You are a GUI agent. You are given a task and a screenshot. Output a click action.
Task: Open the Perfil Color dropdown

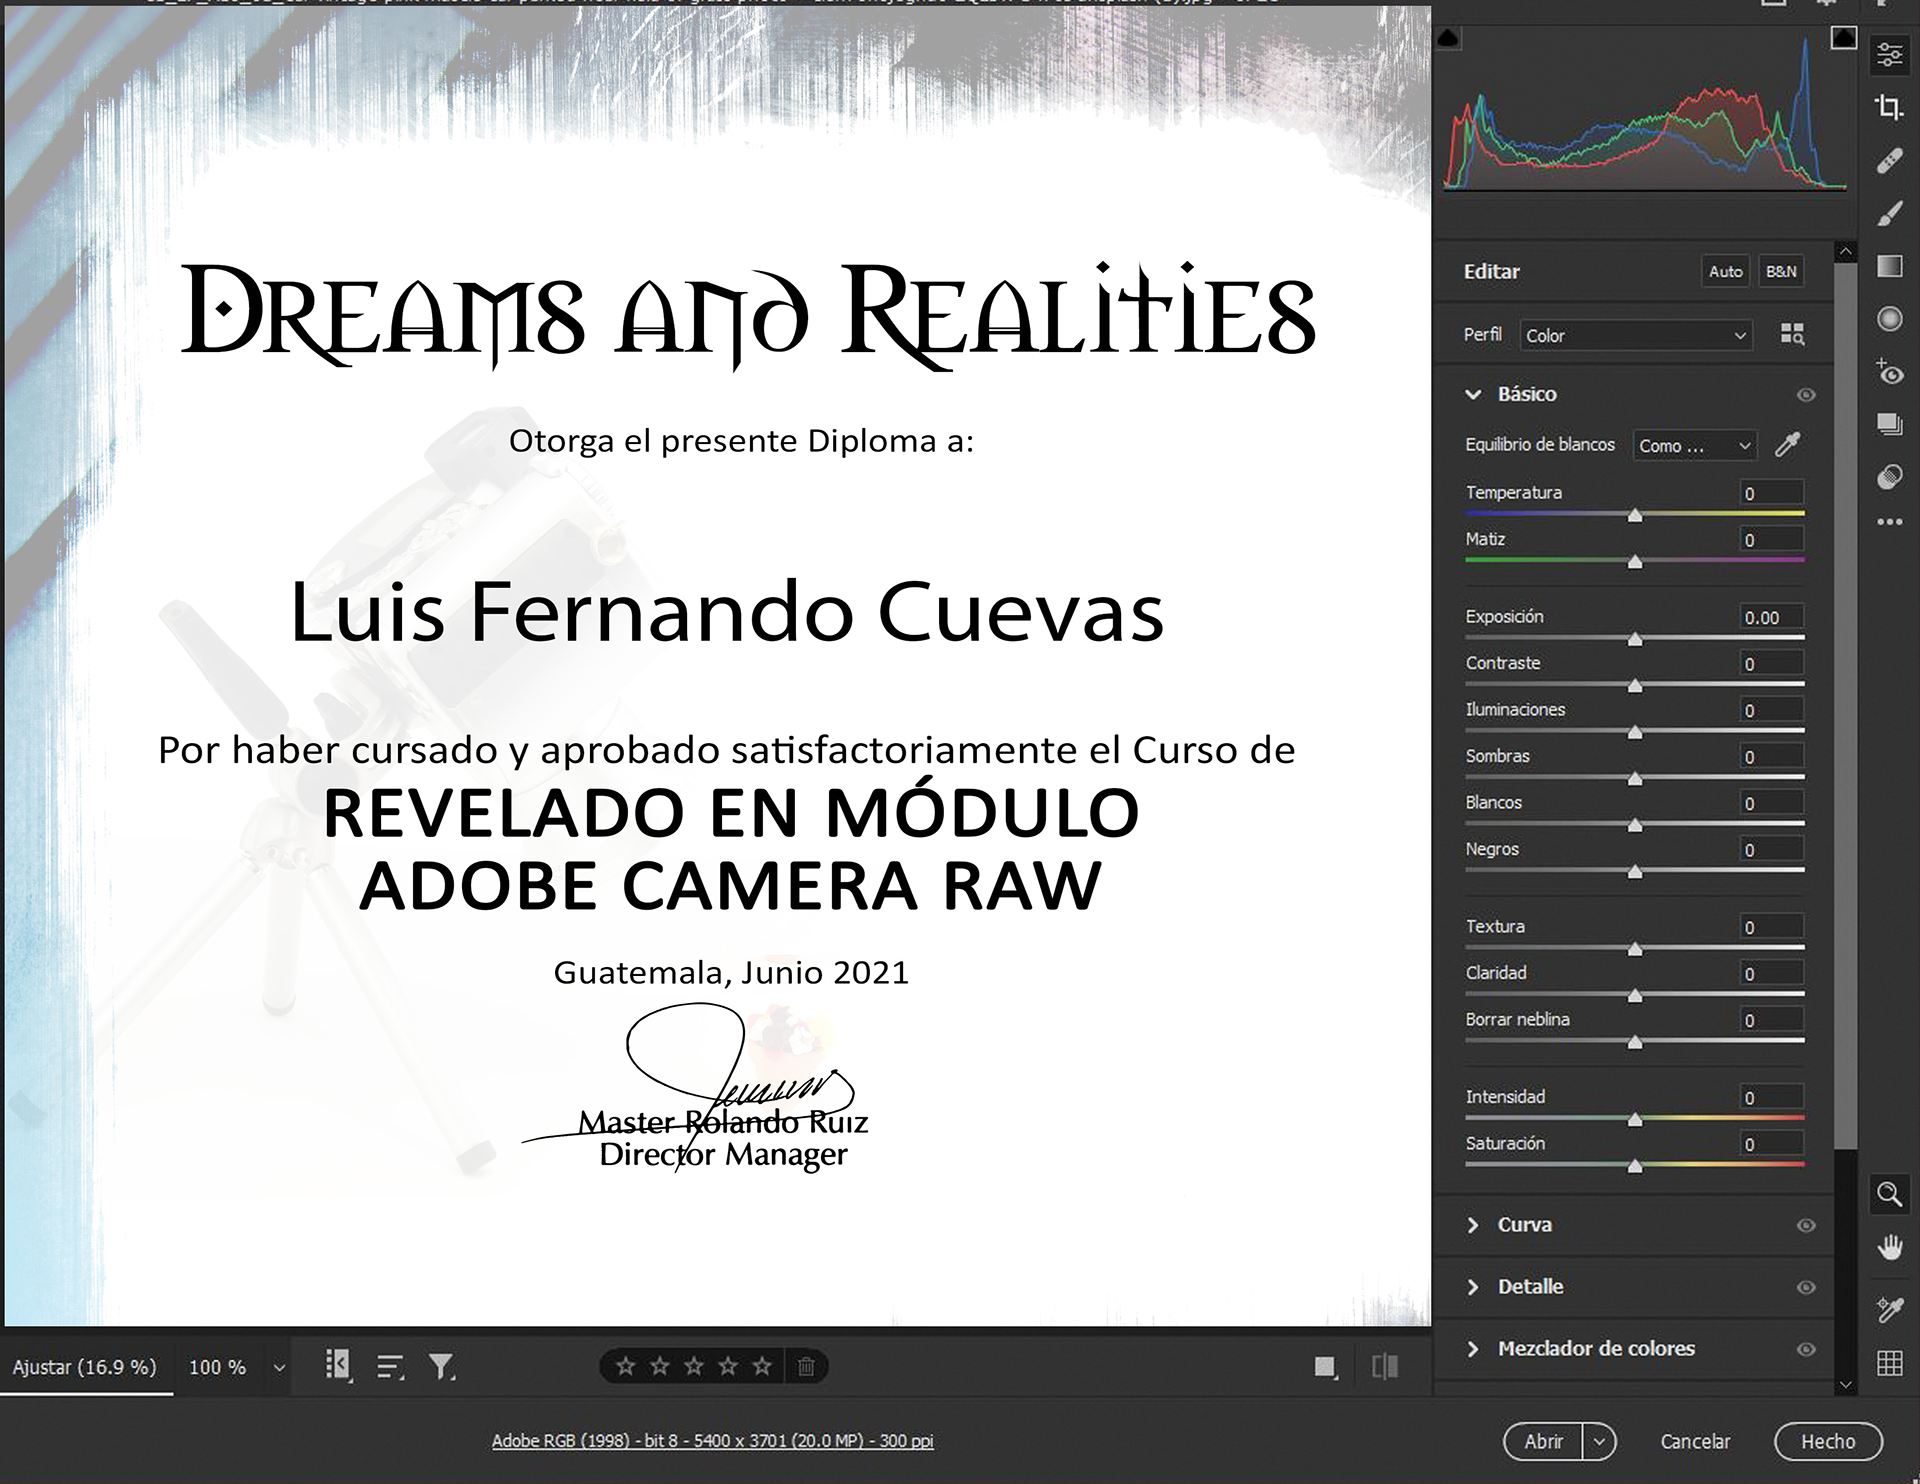[x=1636, y=335]
